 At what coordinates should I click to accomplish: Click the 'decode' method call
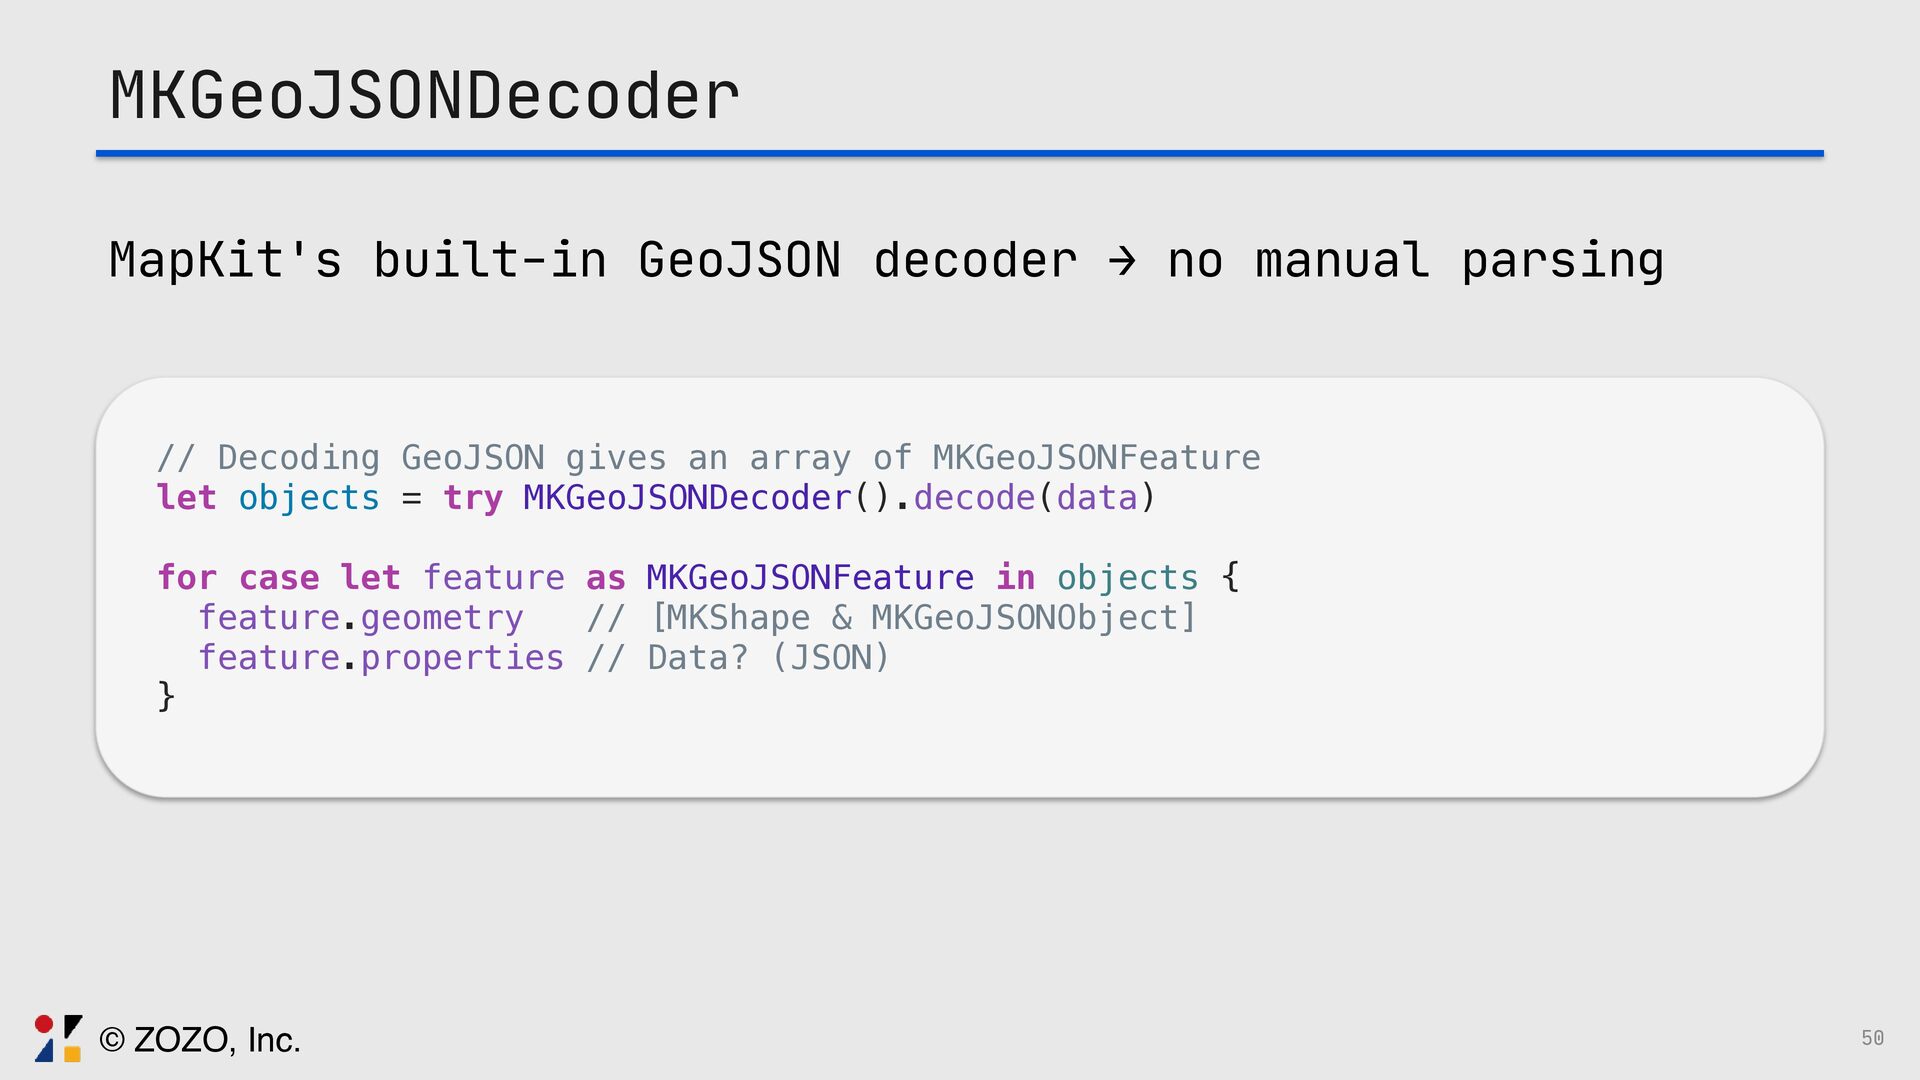(974, 497)
